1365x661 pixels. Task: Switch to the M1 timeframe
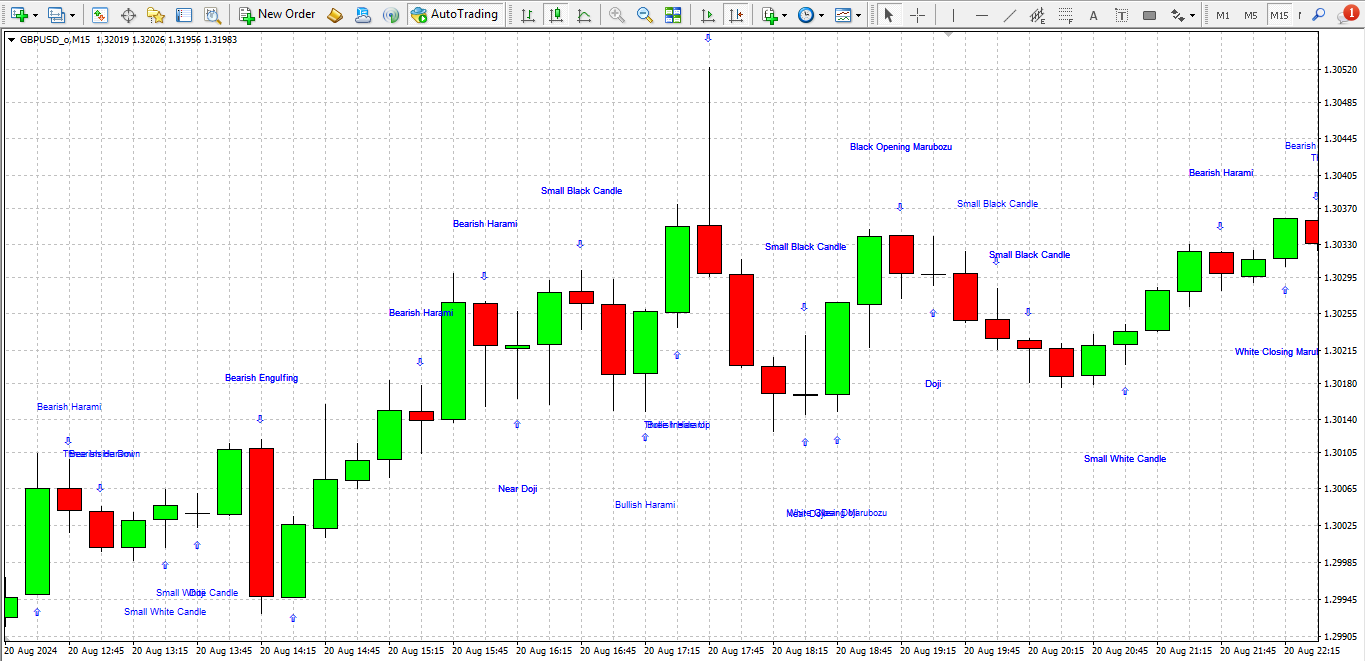tap(1223, 15)
